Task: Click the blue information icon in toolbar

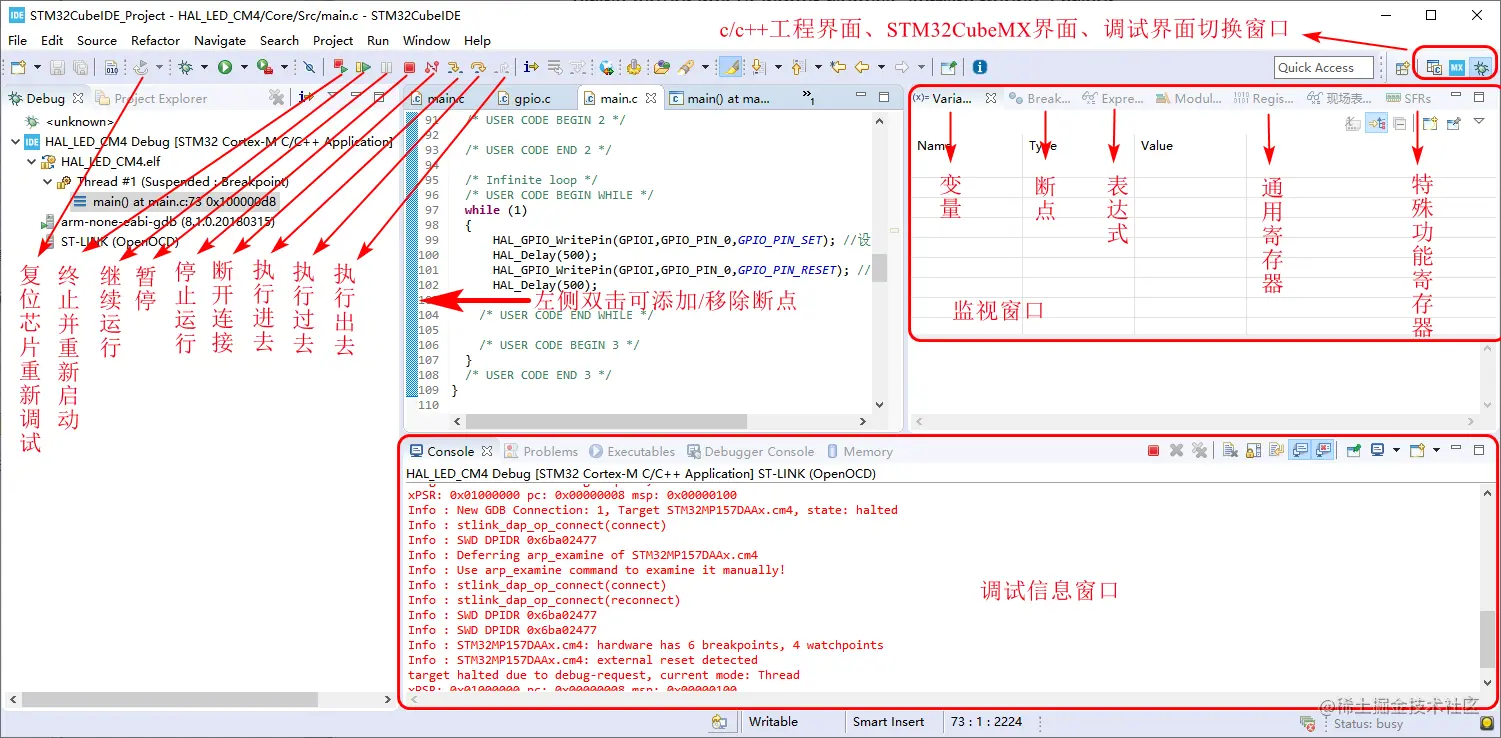Action: 979,67
